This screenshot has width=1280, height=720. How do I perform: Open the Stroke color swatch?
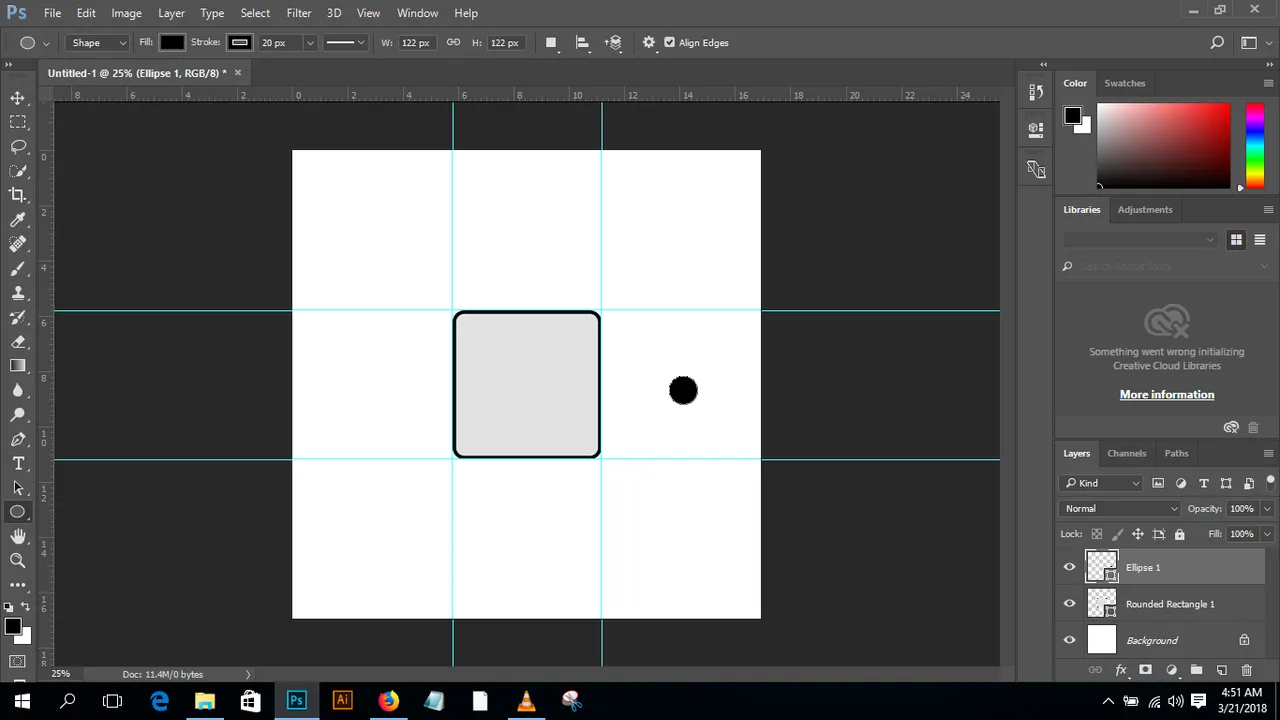pos(239,42)
